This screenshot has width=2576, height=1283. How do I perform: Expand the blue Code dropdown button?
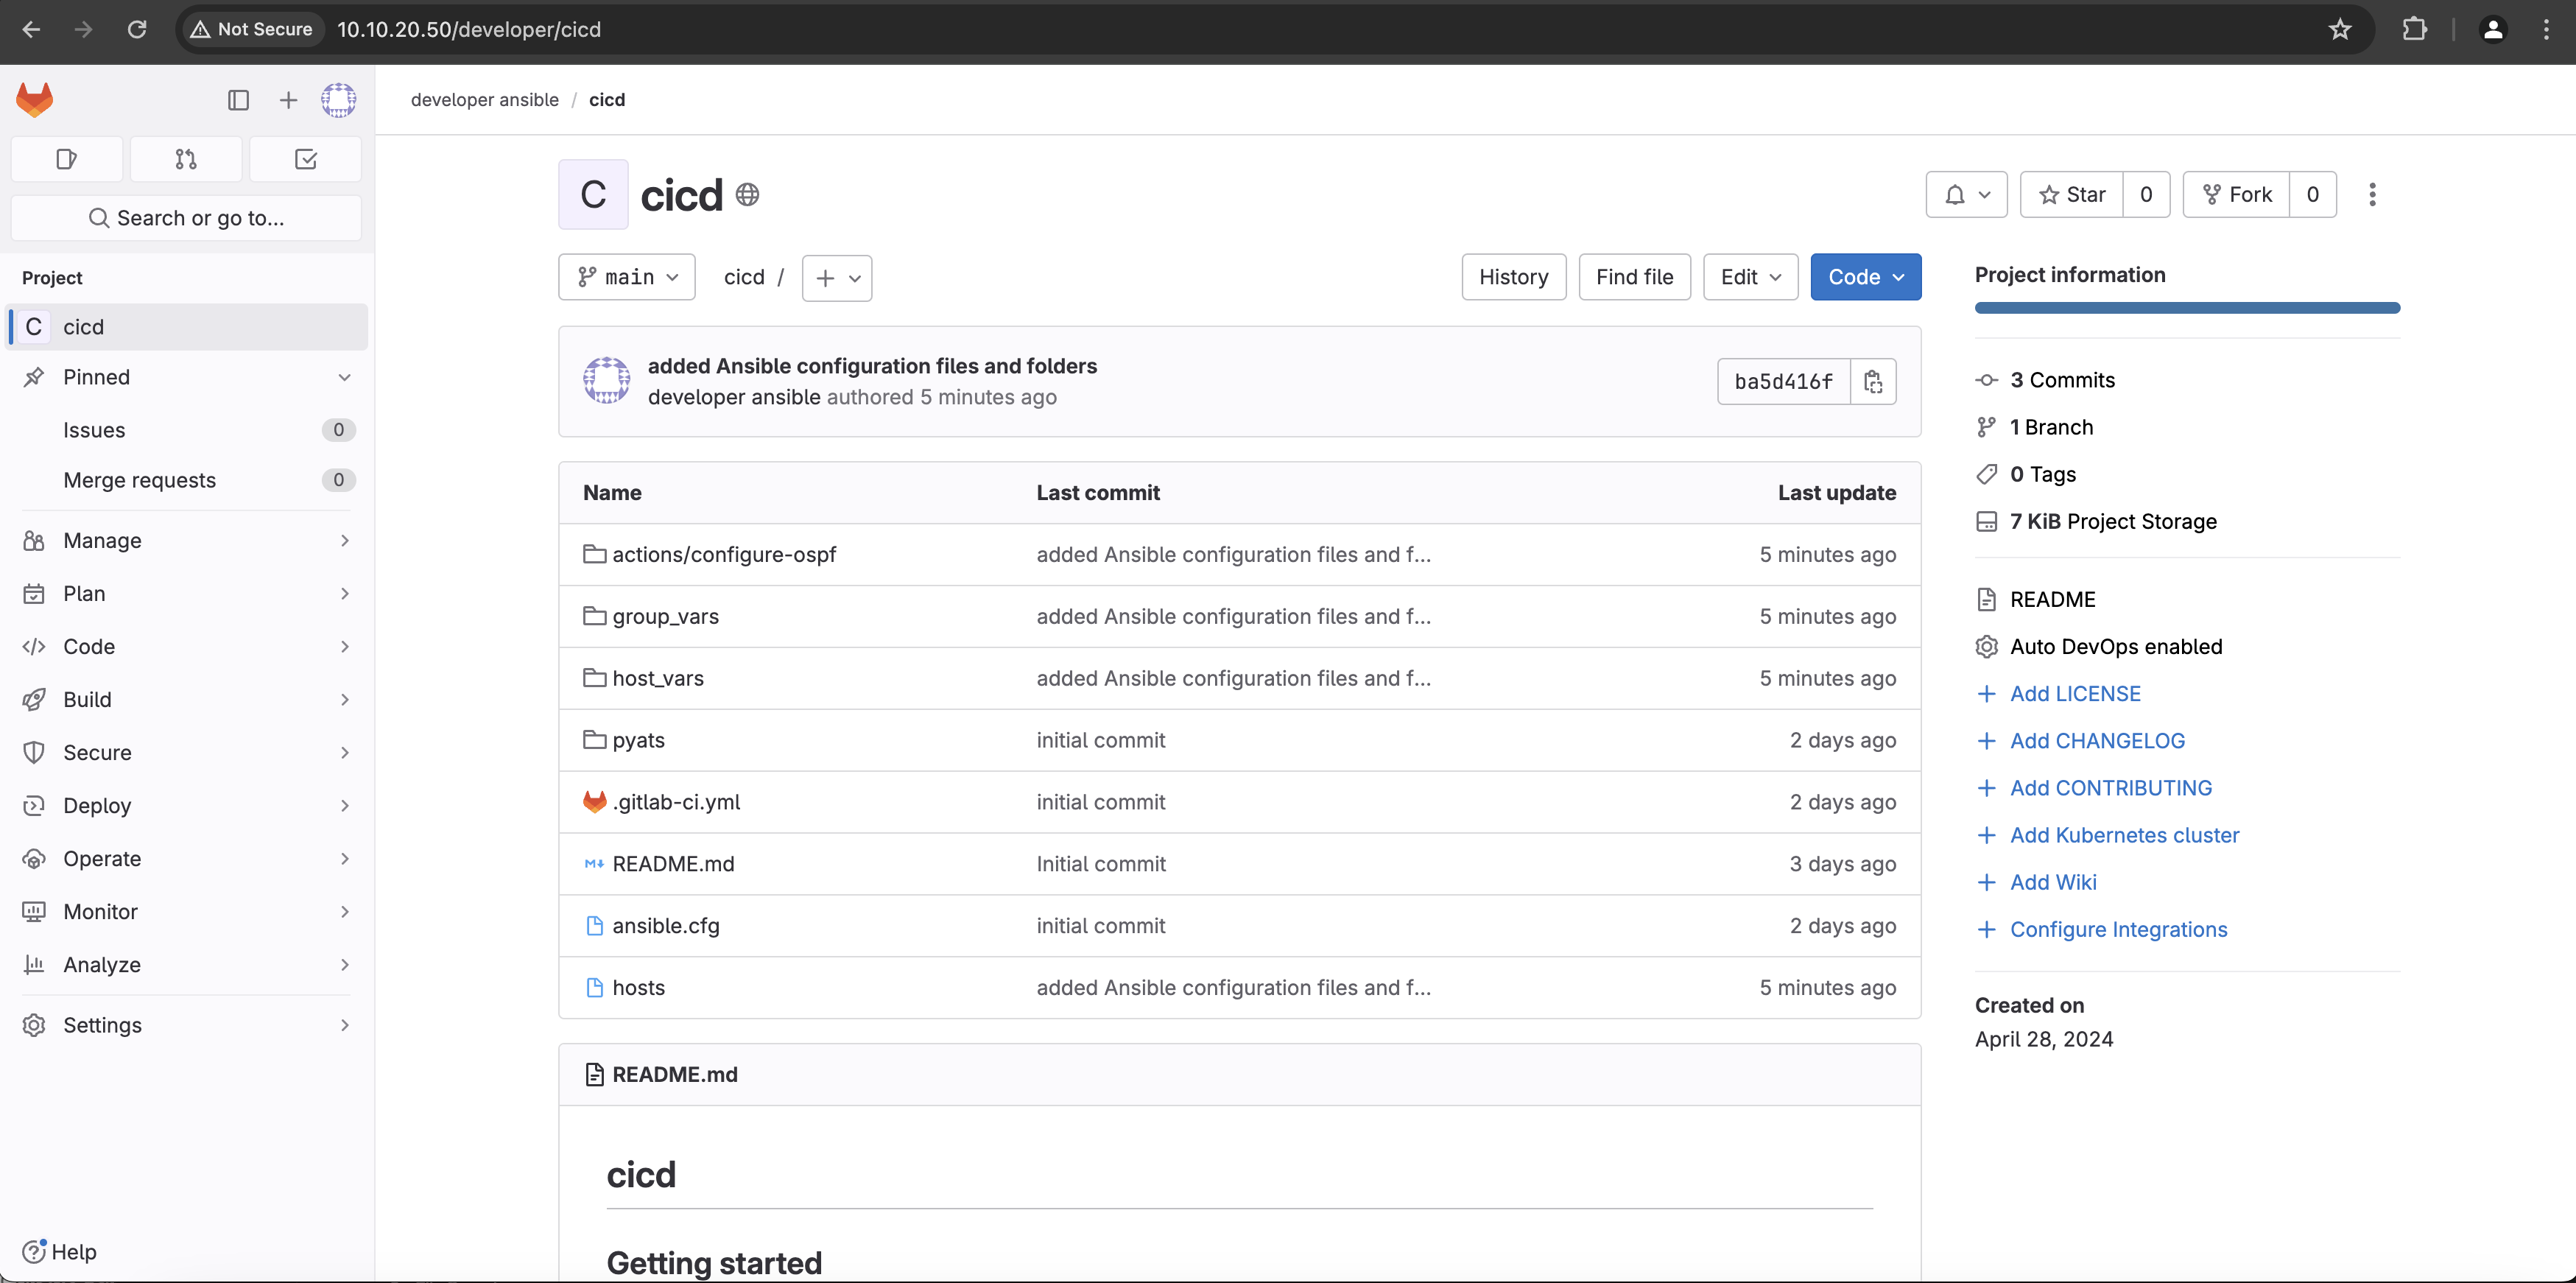(1865, 277)
